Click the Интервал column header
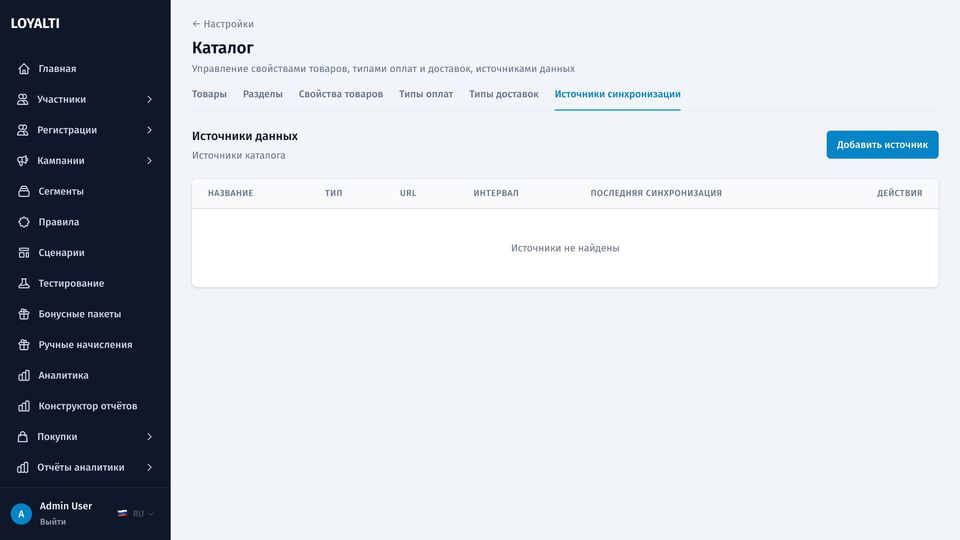The height and width of the screenshot is (540, 960). pos(496,193)
